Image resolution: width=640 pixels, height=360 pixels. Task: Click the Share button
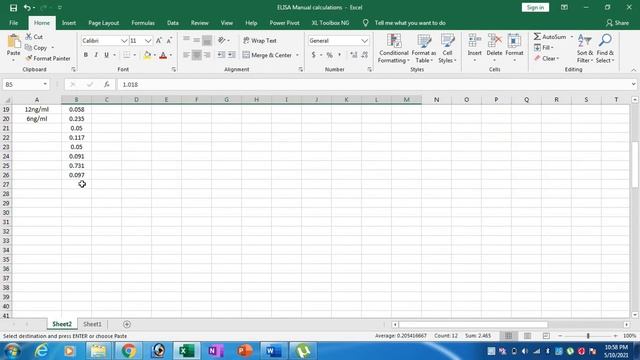tap(618, 23)
